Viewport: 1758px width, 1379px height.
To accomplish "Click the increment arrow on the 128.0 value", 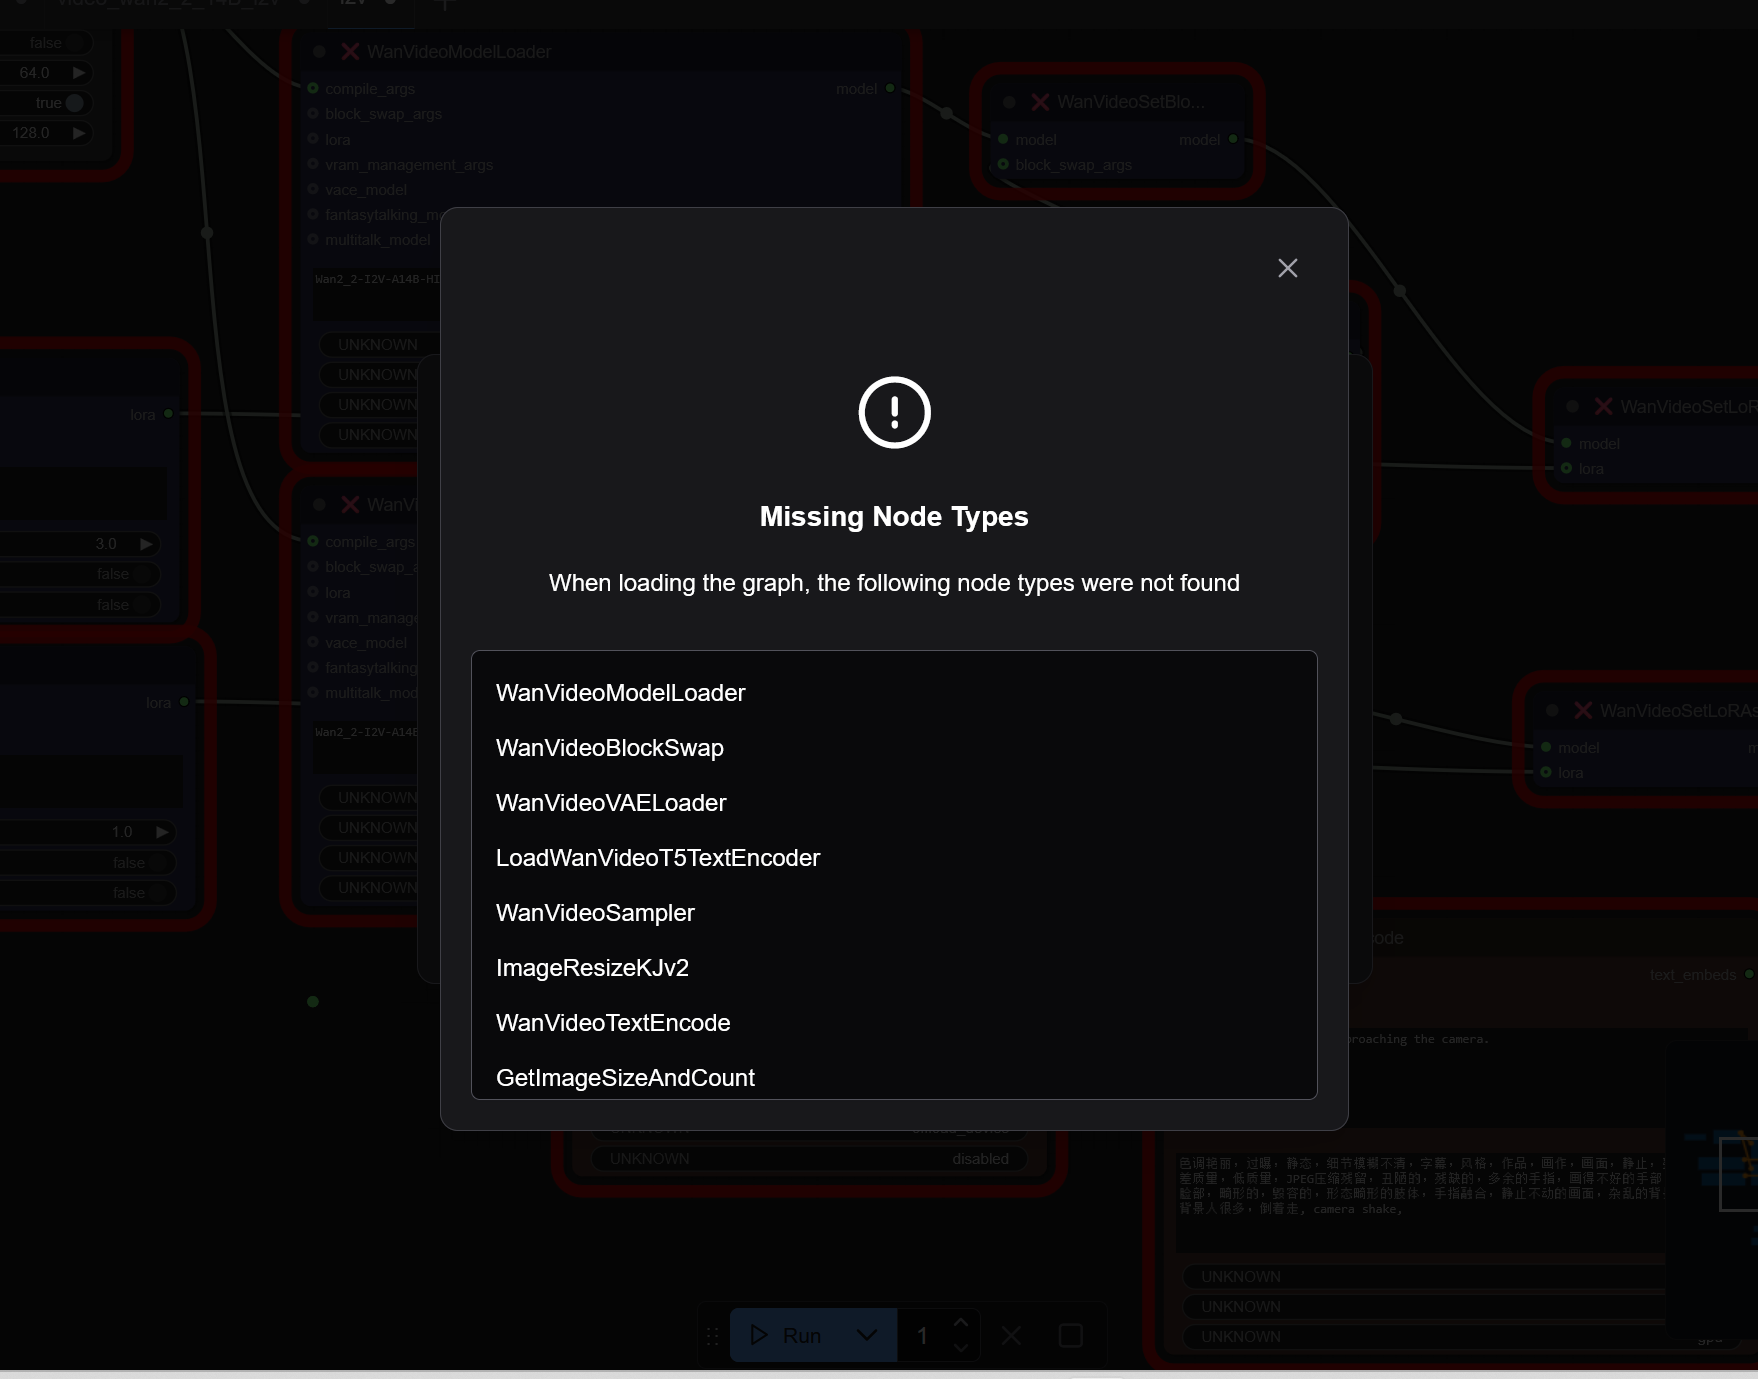I will pos(79,133).
